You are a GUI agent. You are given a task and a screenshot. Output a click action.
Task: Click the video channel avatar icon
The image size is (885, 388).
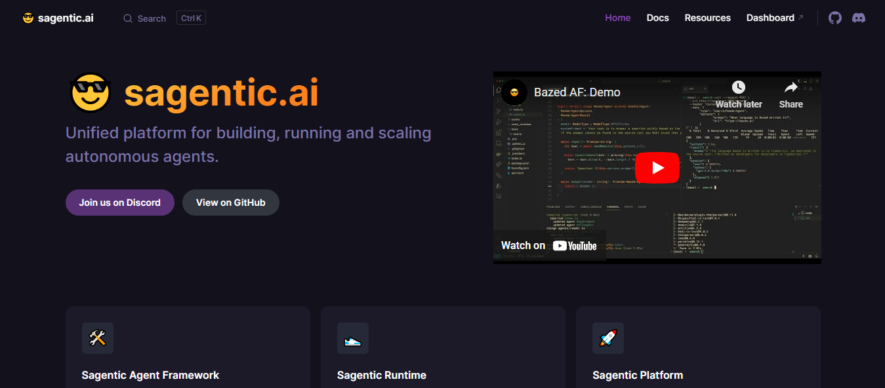(514, 92)
